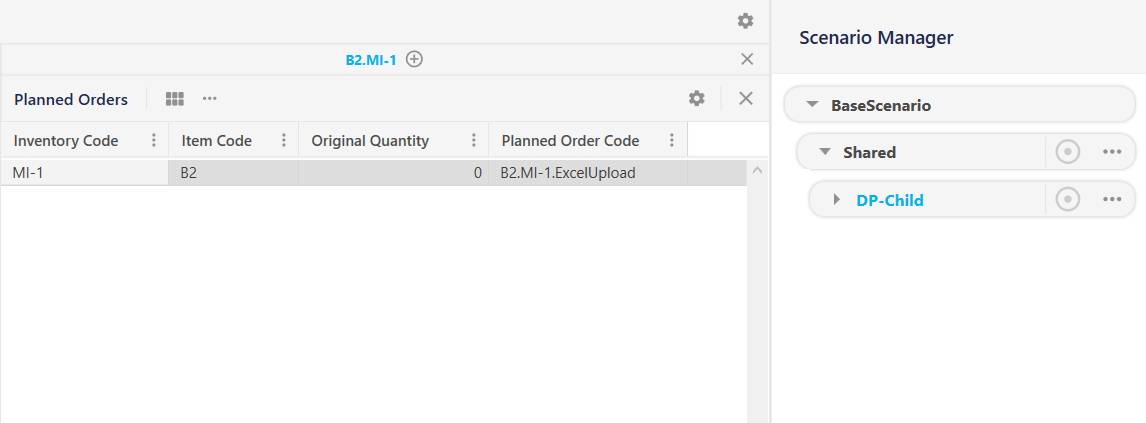Viewport: 1146px width, 423px height.
Task: Open Inventory Code column menu
Action: coord(154,141)
